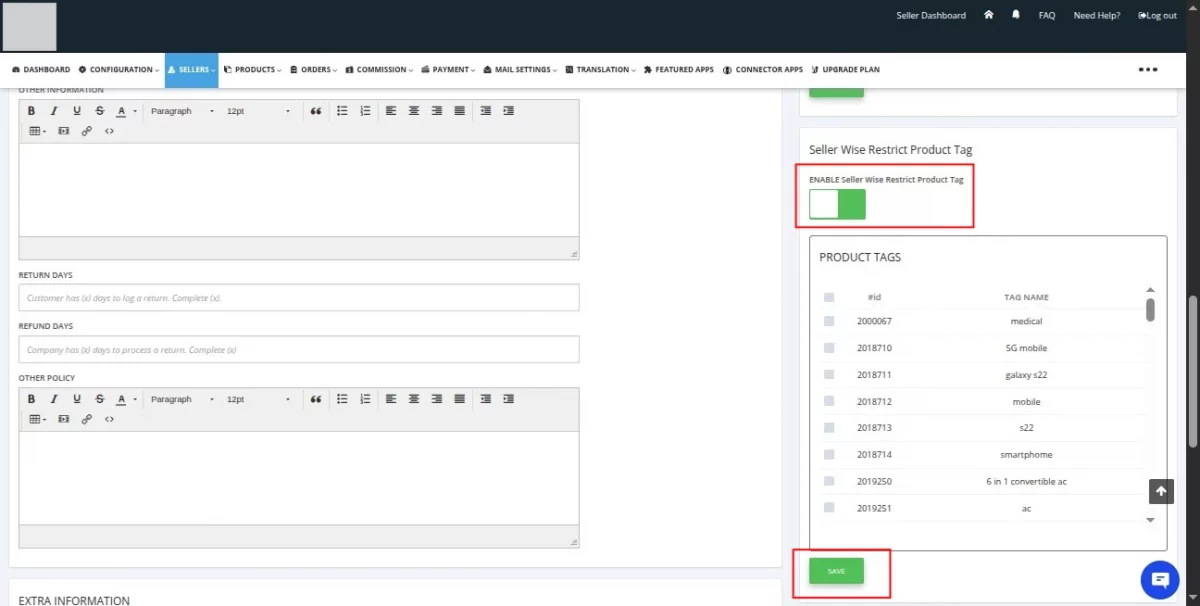Check the 6 in 1 convertible ac checkbox
The width and height of the screenshot is (1200, 606).
[x=829, y=481]
